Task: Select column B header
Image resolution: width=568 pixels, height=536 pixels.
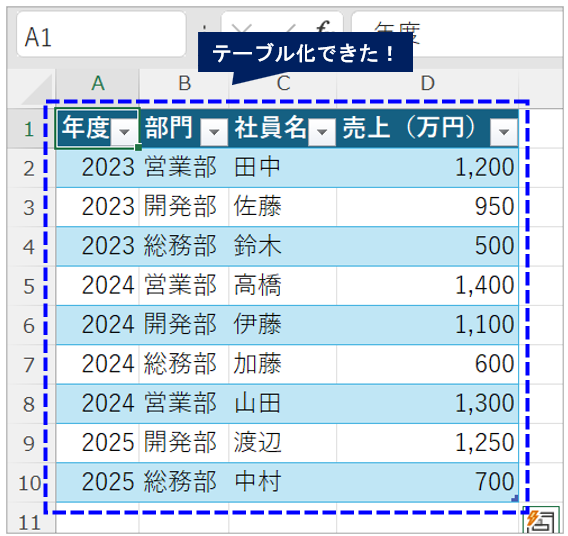Action: click(184, 83)
